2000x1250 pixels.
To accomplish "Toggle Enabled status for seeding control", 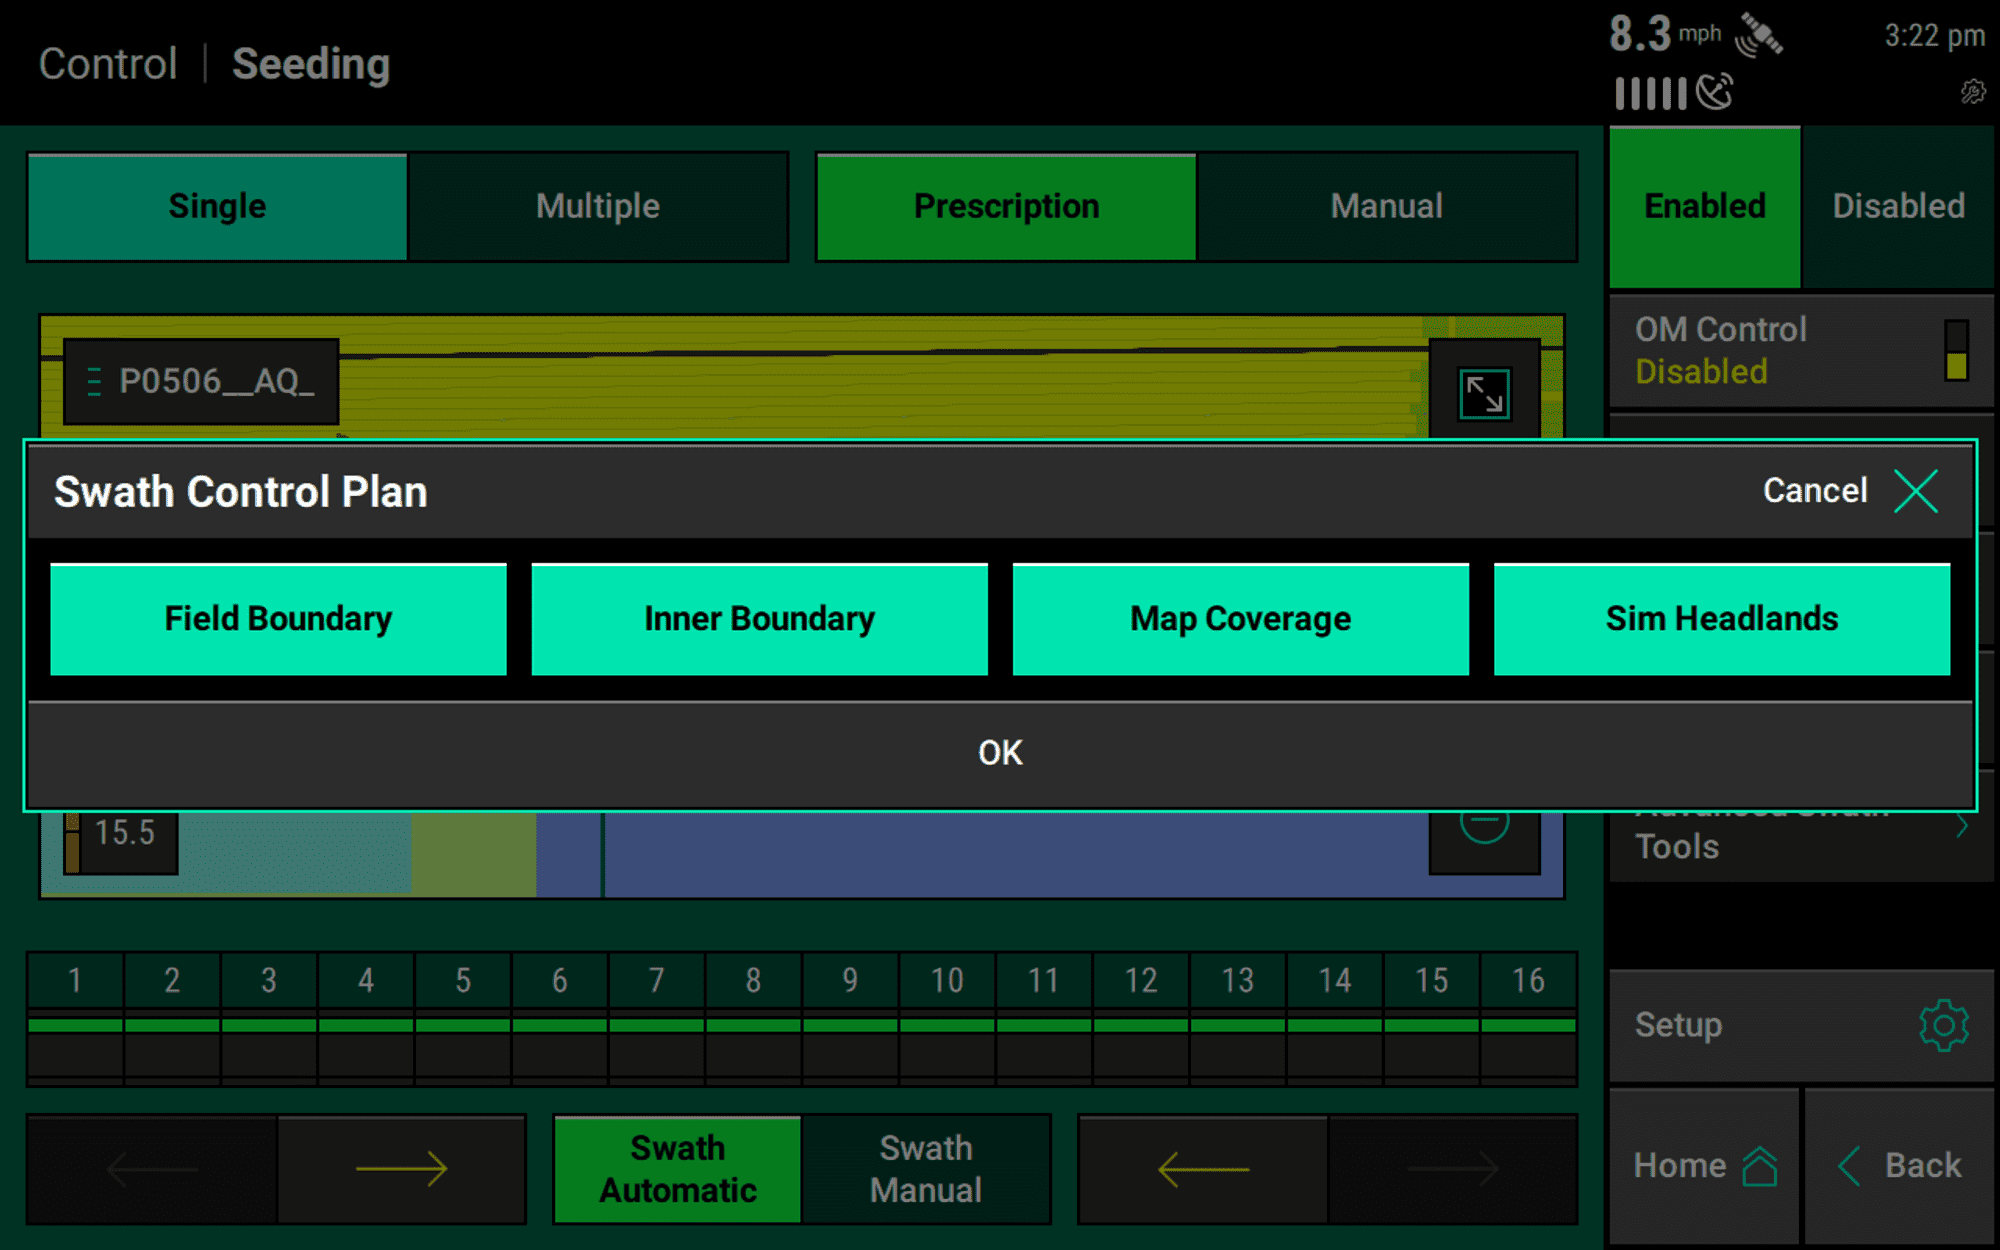I will [x=1705, y=206].
